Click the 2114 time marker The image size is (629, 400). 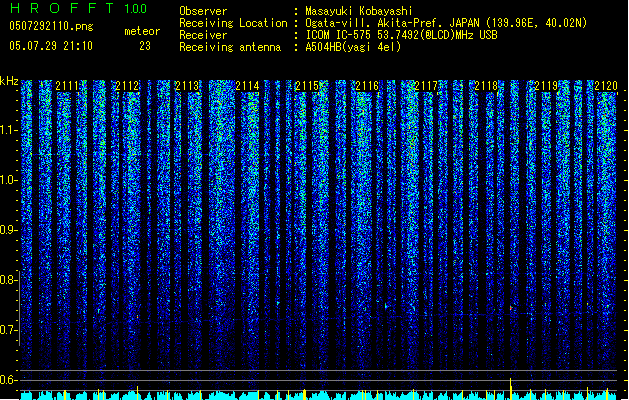click(x=247, y=86)
